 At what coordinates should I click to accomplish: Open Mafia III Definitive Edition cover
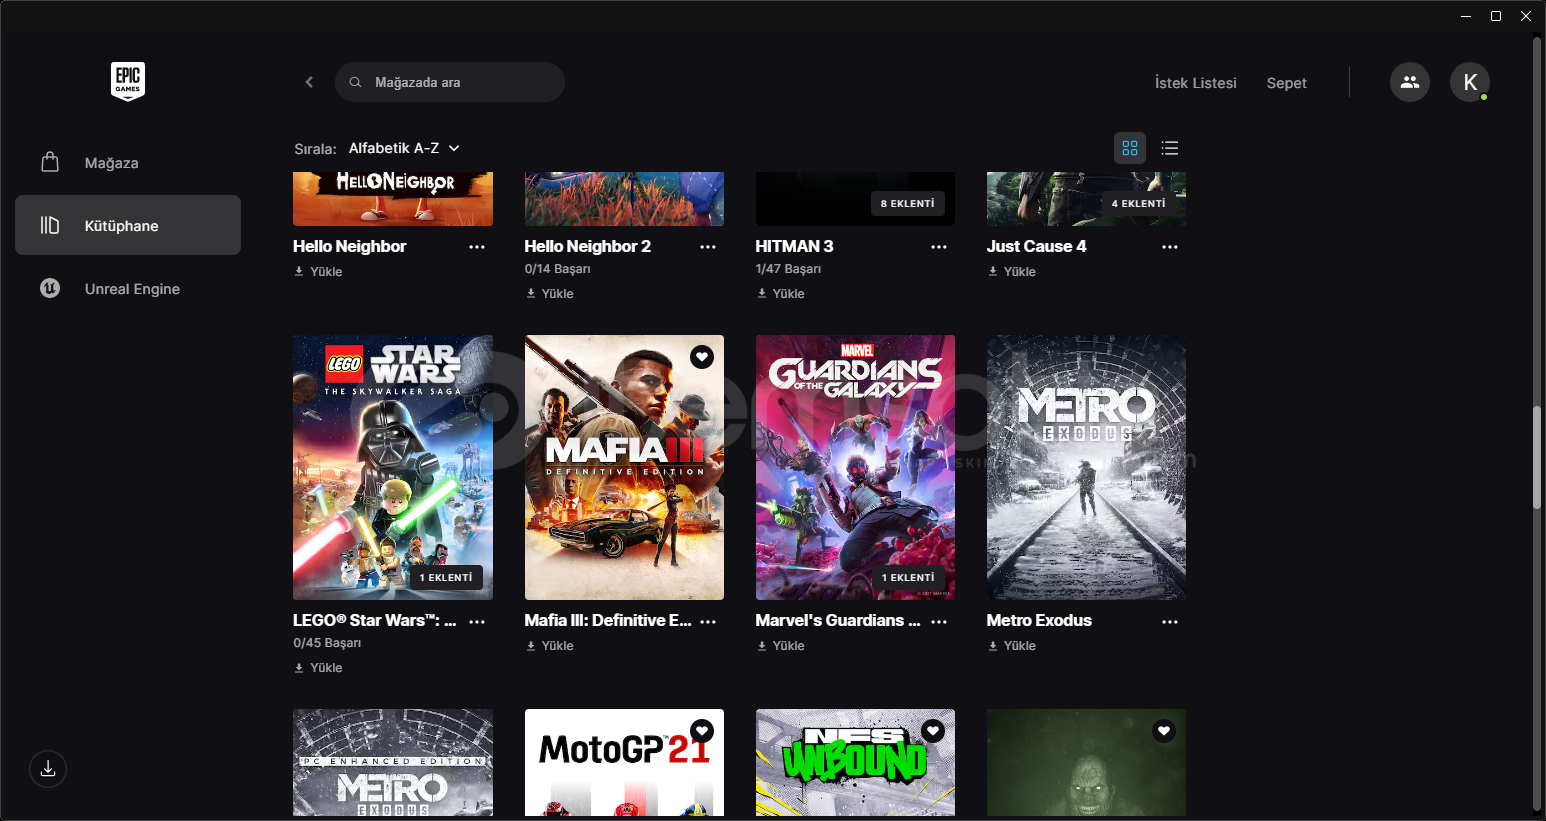[624, 467]
